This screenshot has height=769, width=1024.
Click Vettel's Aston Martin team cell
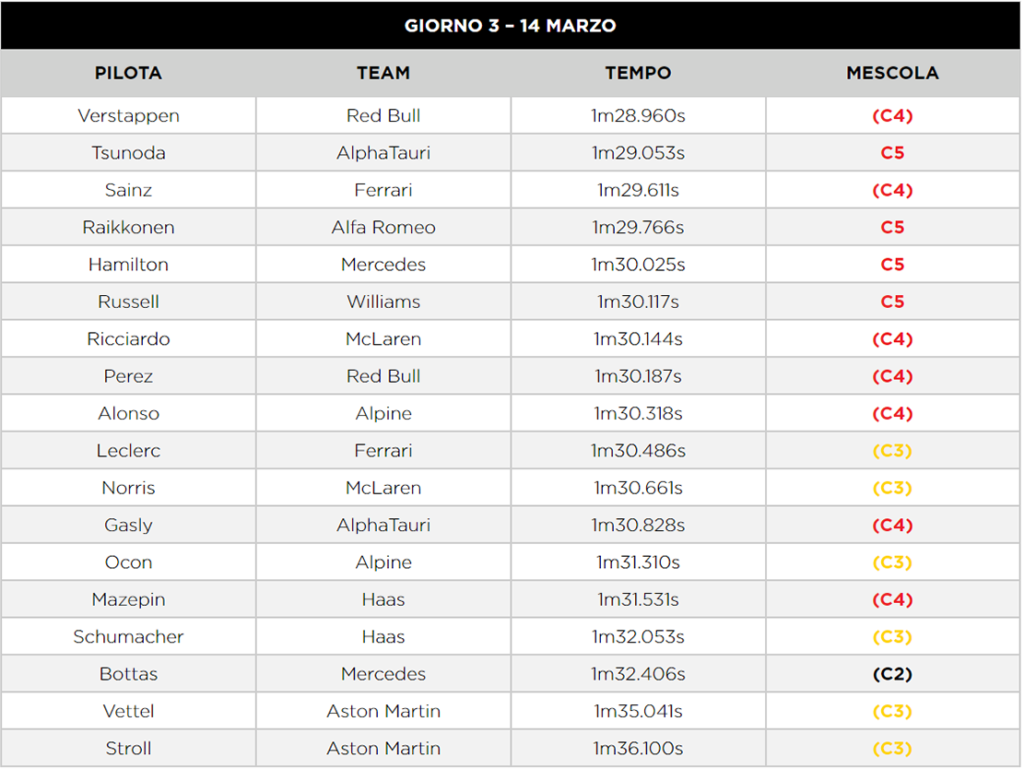tap(383, 711)
